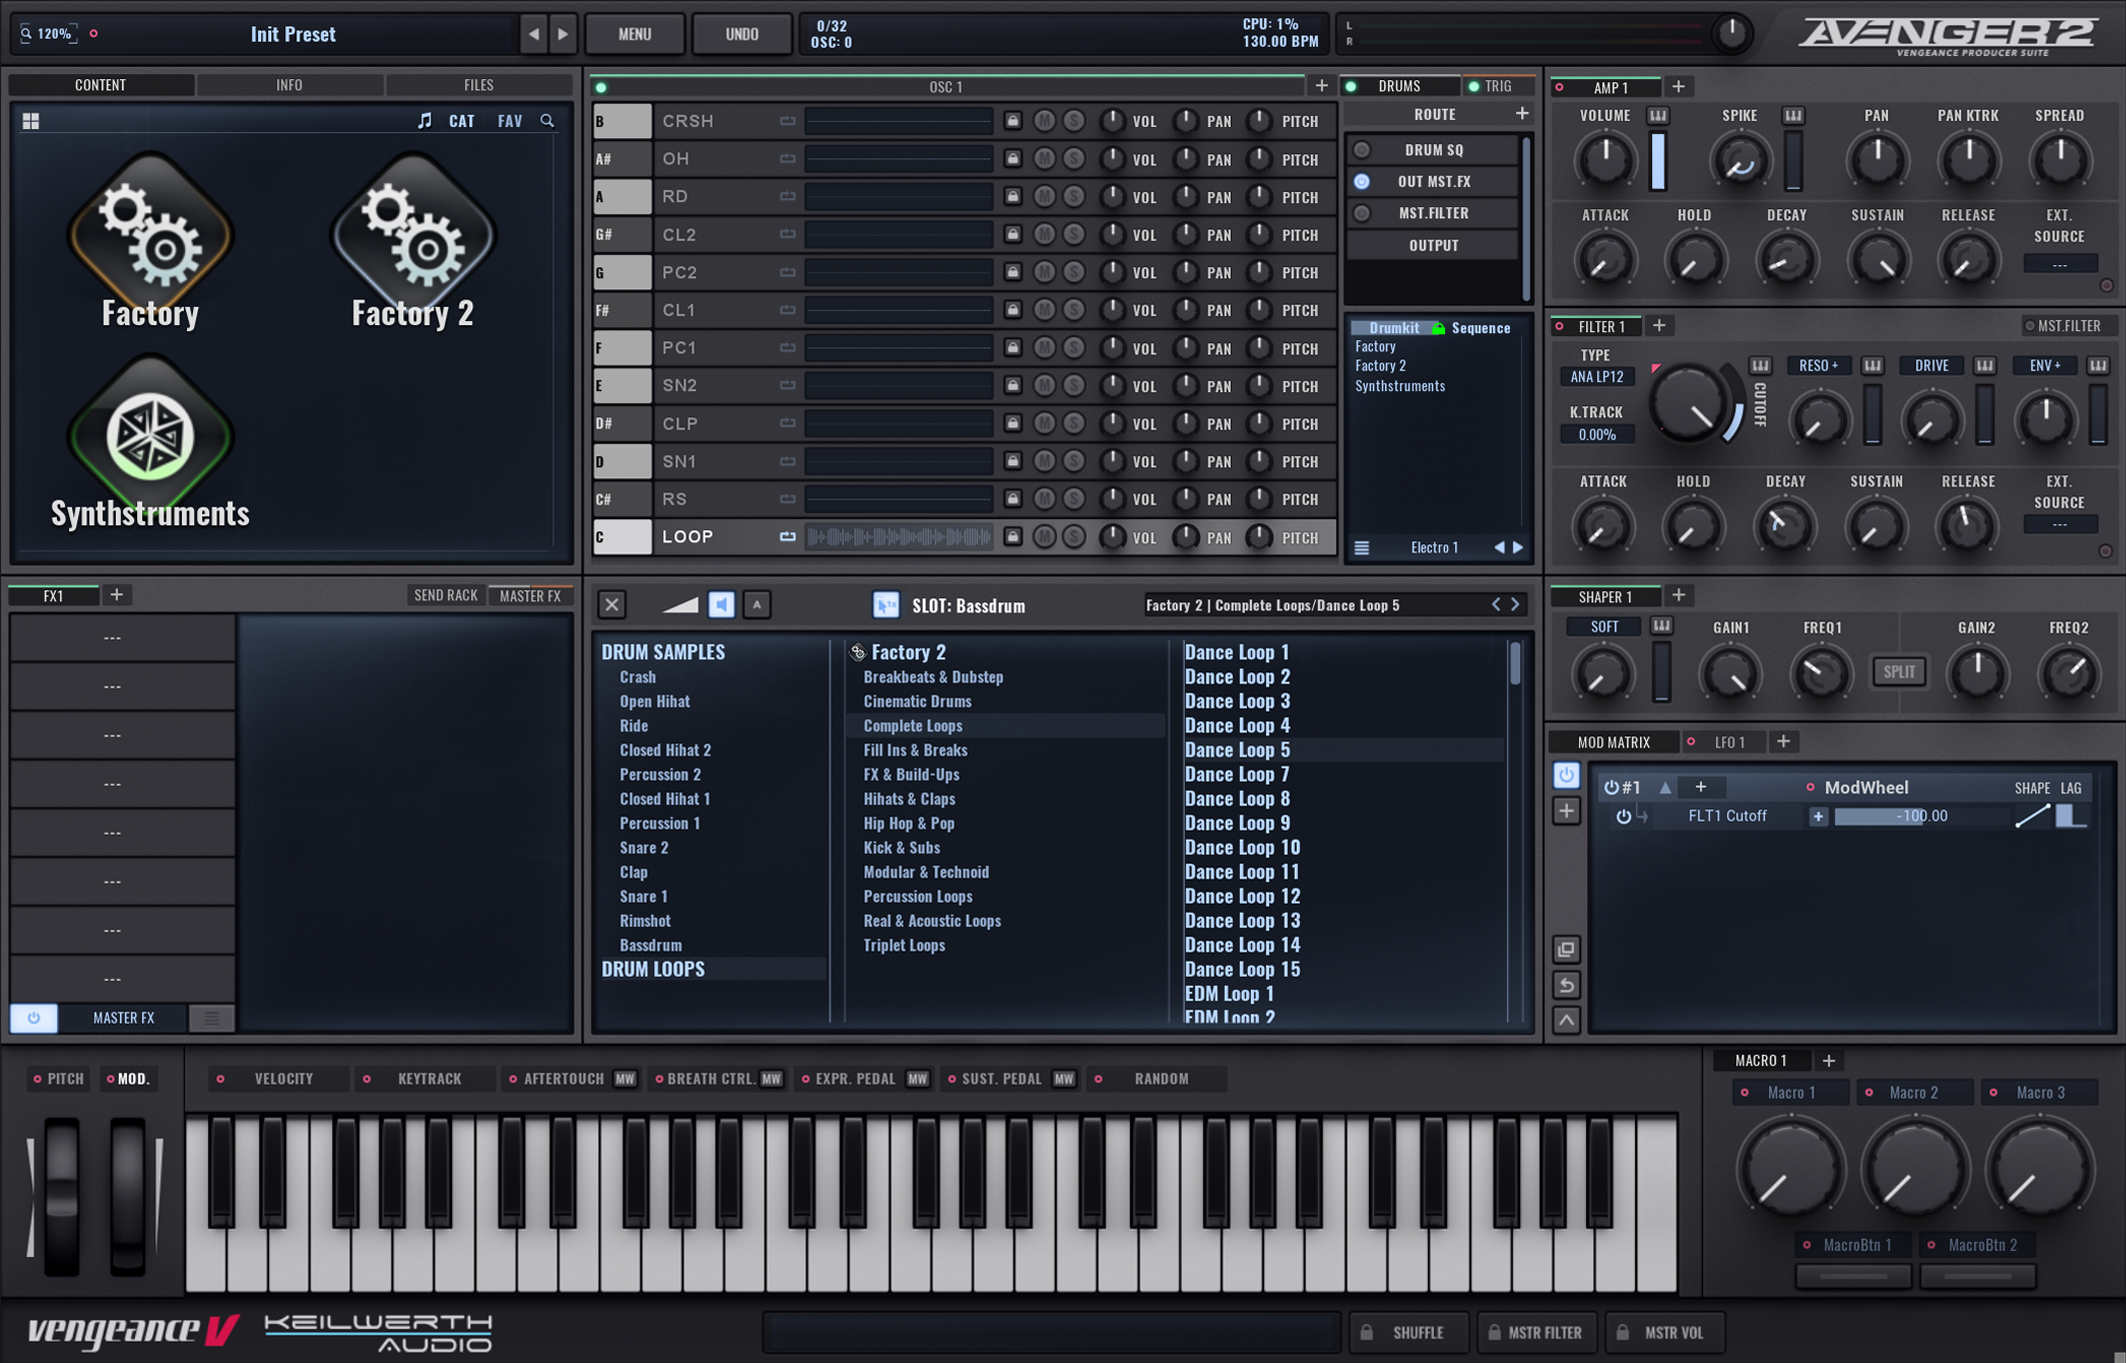Click the link icon on LOOP row

pos(788,537)
